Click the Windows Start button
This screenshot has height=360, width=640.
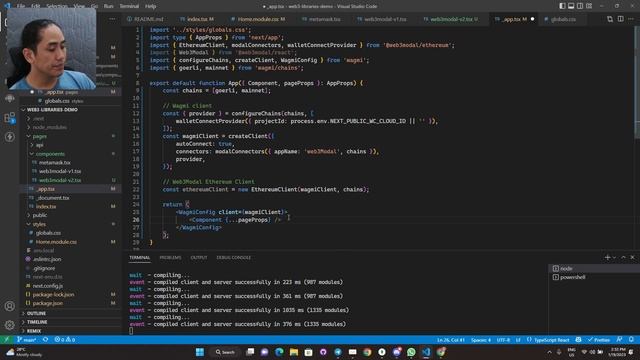200,352
